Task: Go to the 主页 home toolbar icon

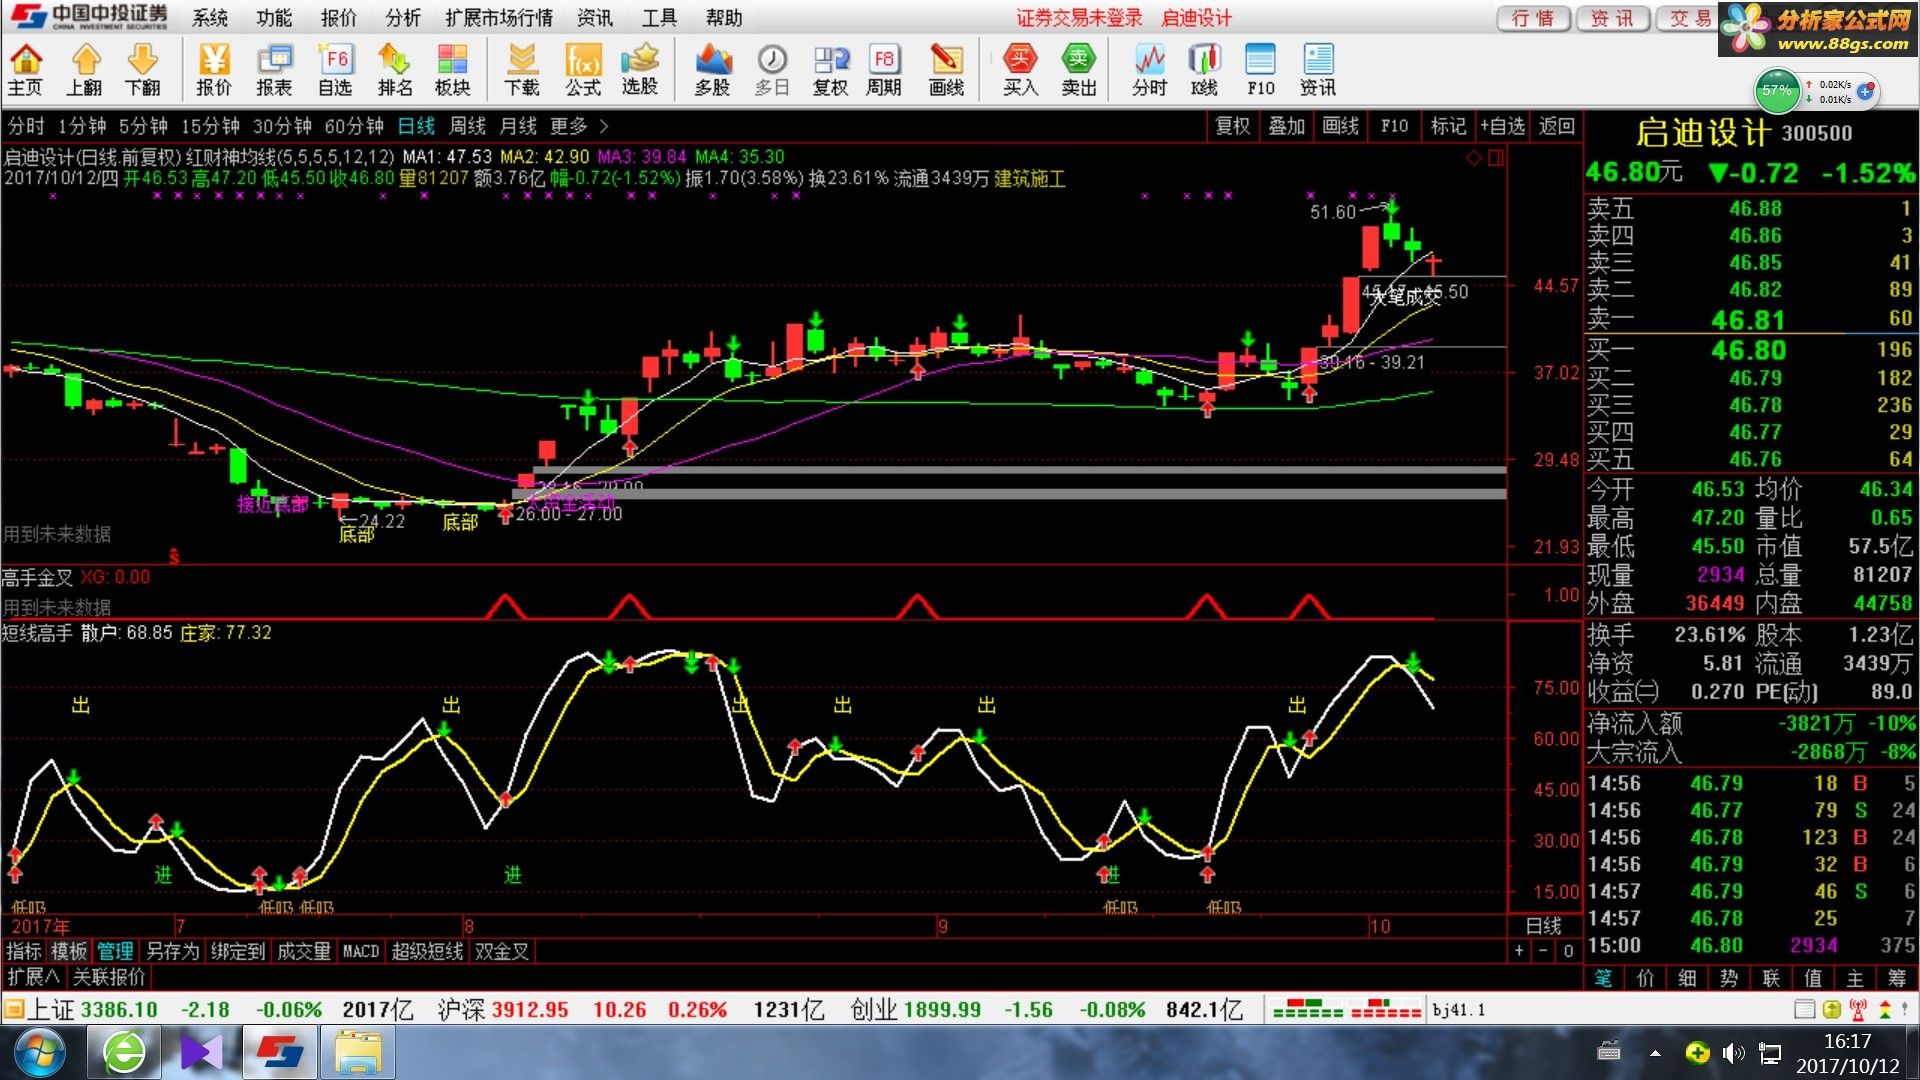Action: tap(26, 70)
